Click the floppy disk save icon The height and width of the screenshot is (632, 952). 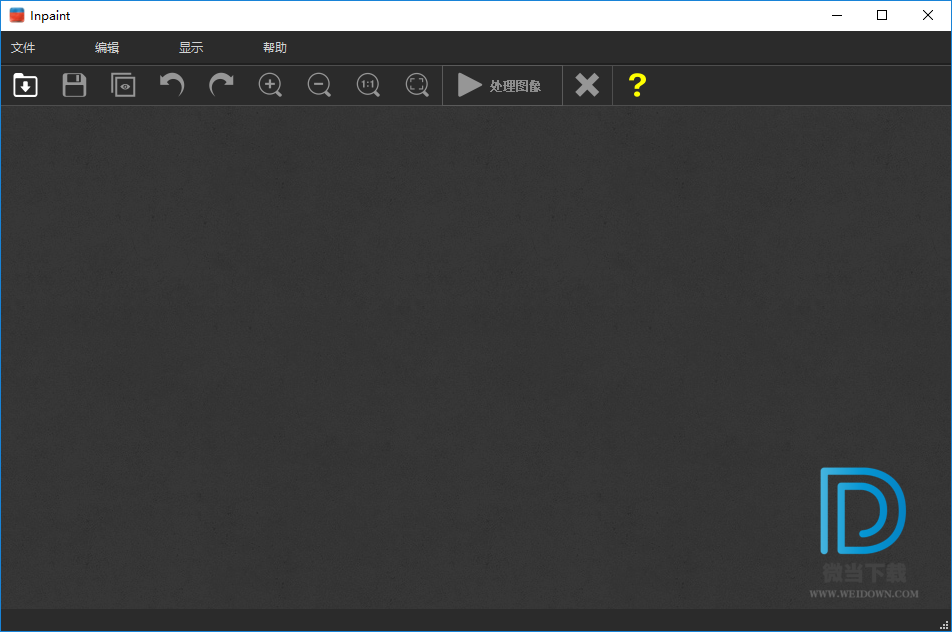point(74,85)
